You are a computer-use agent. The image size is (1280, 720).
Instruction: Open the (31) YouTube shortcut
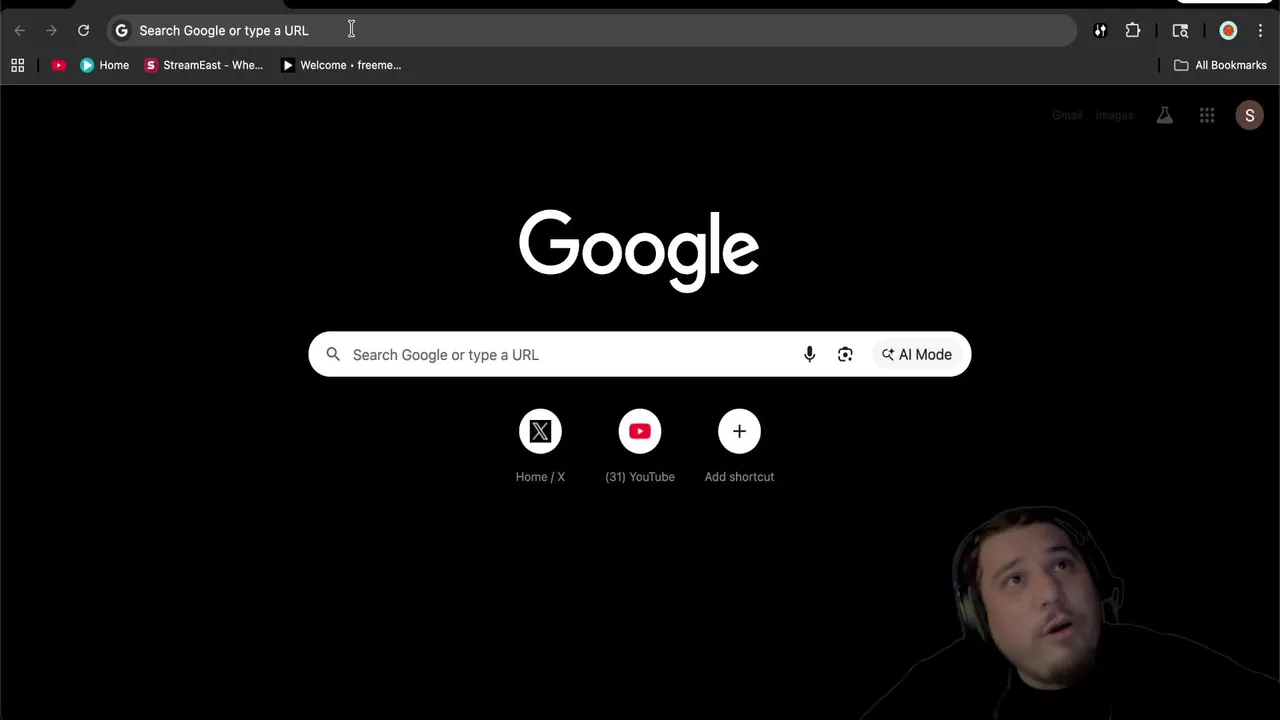click(640, 446)
